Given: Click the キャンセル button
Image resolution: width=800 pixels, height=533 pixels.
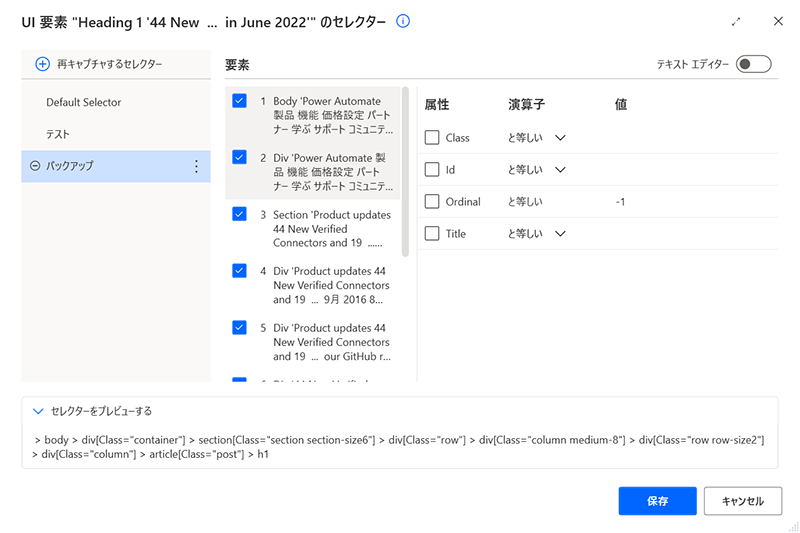Looking at the screenshot, I should tap(742, 501).
